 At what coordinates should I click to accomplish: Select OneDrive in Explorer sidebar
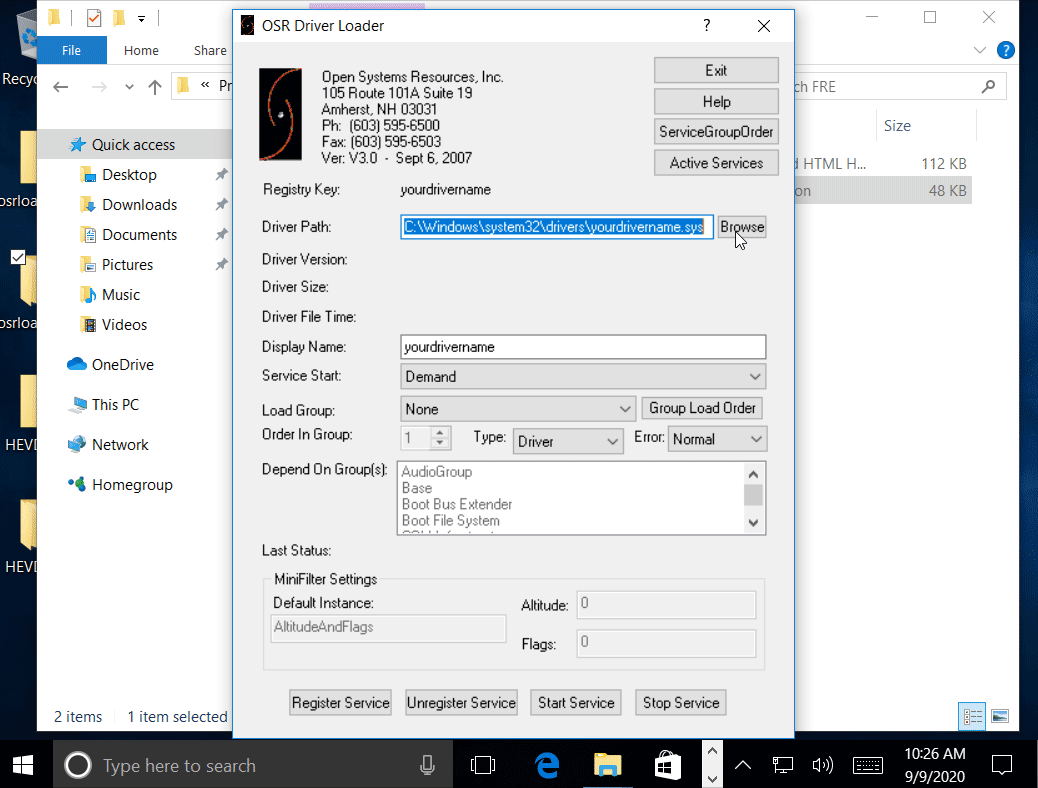[122, 365]
